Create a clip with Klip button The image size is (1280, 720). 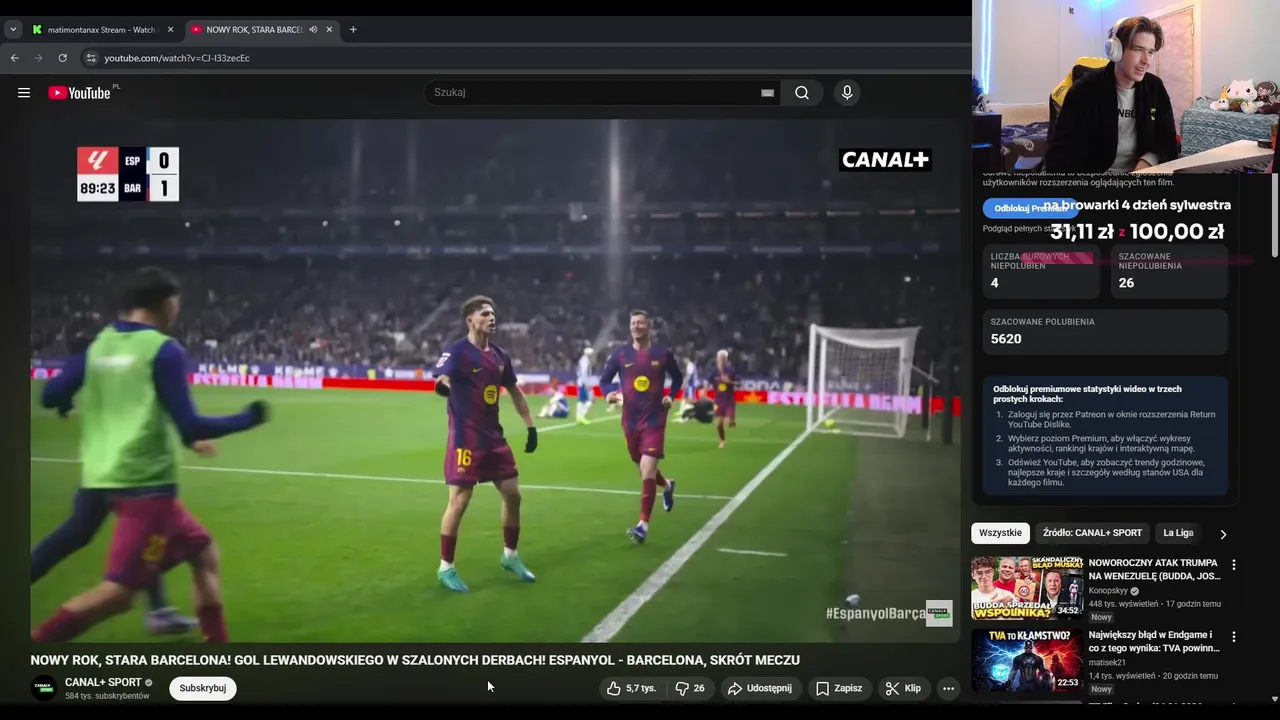tap(903, 688)
